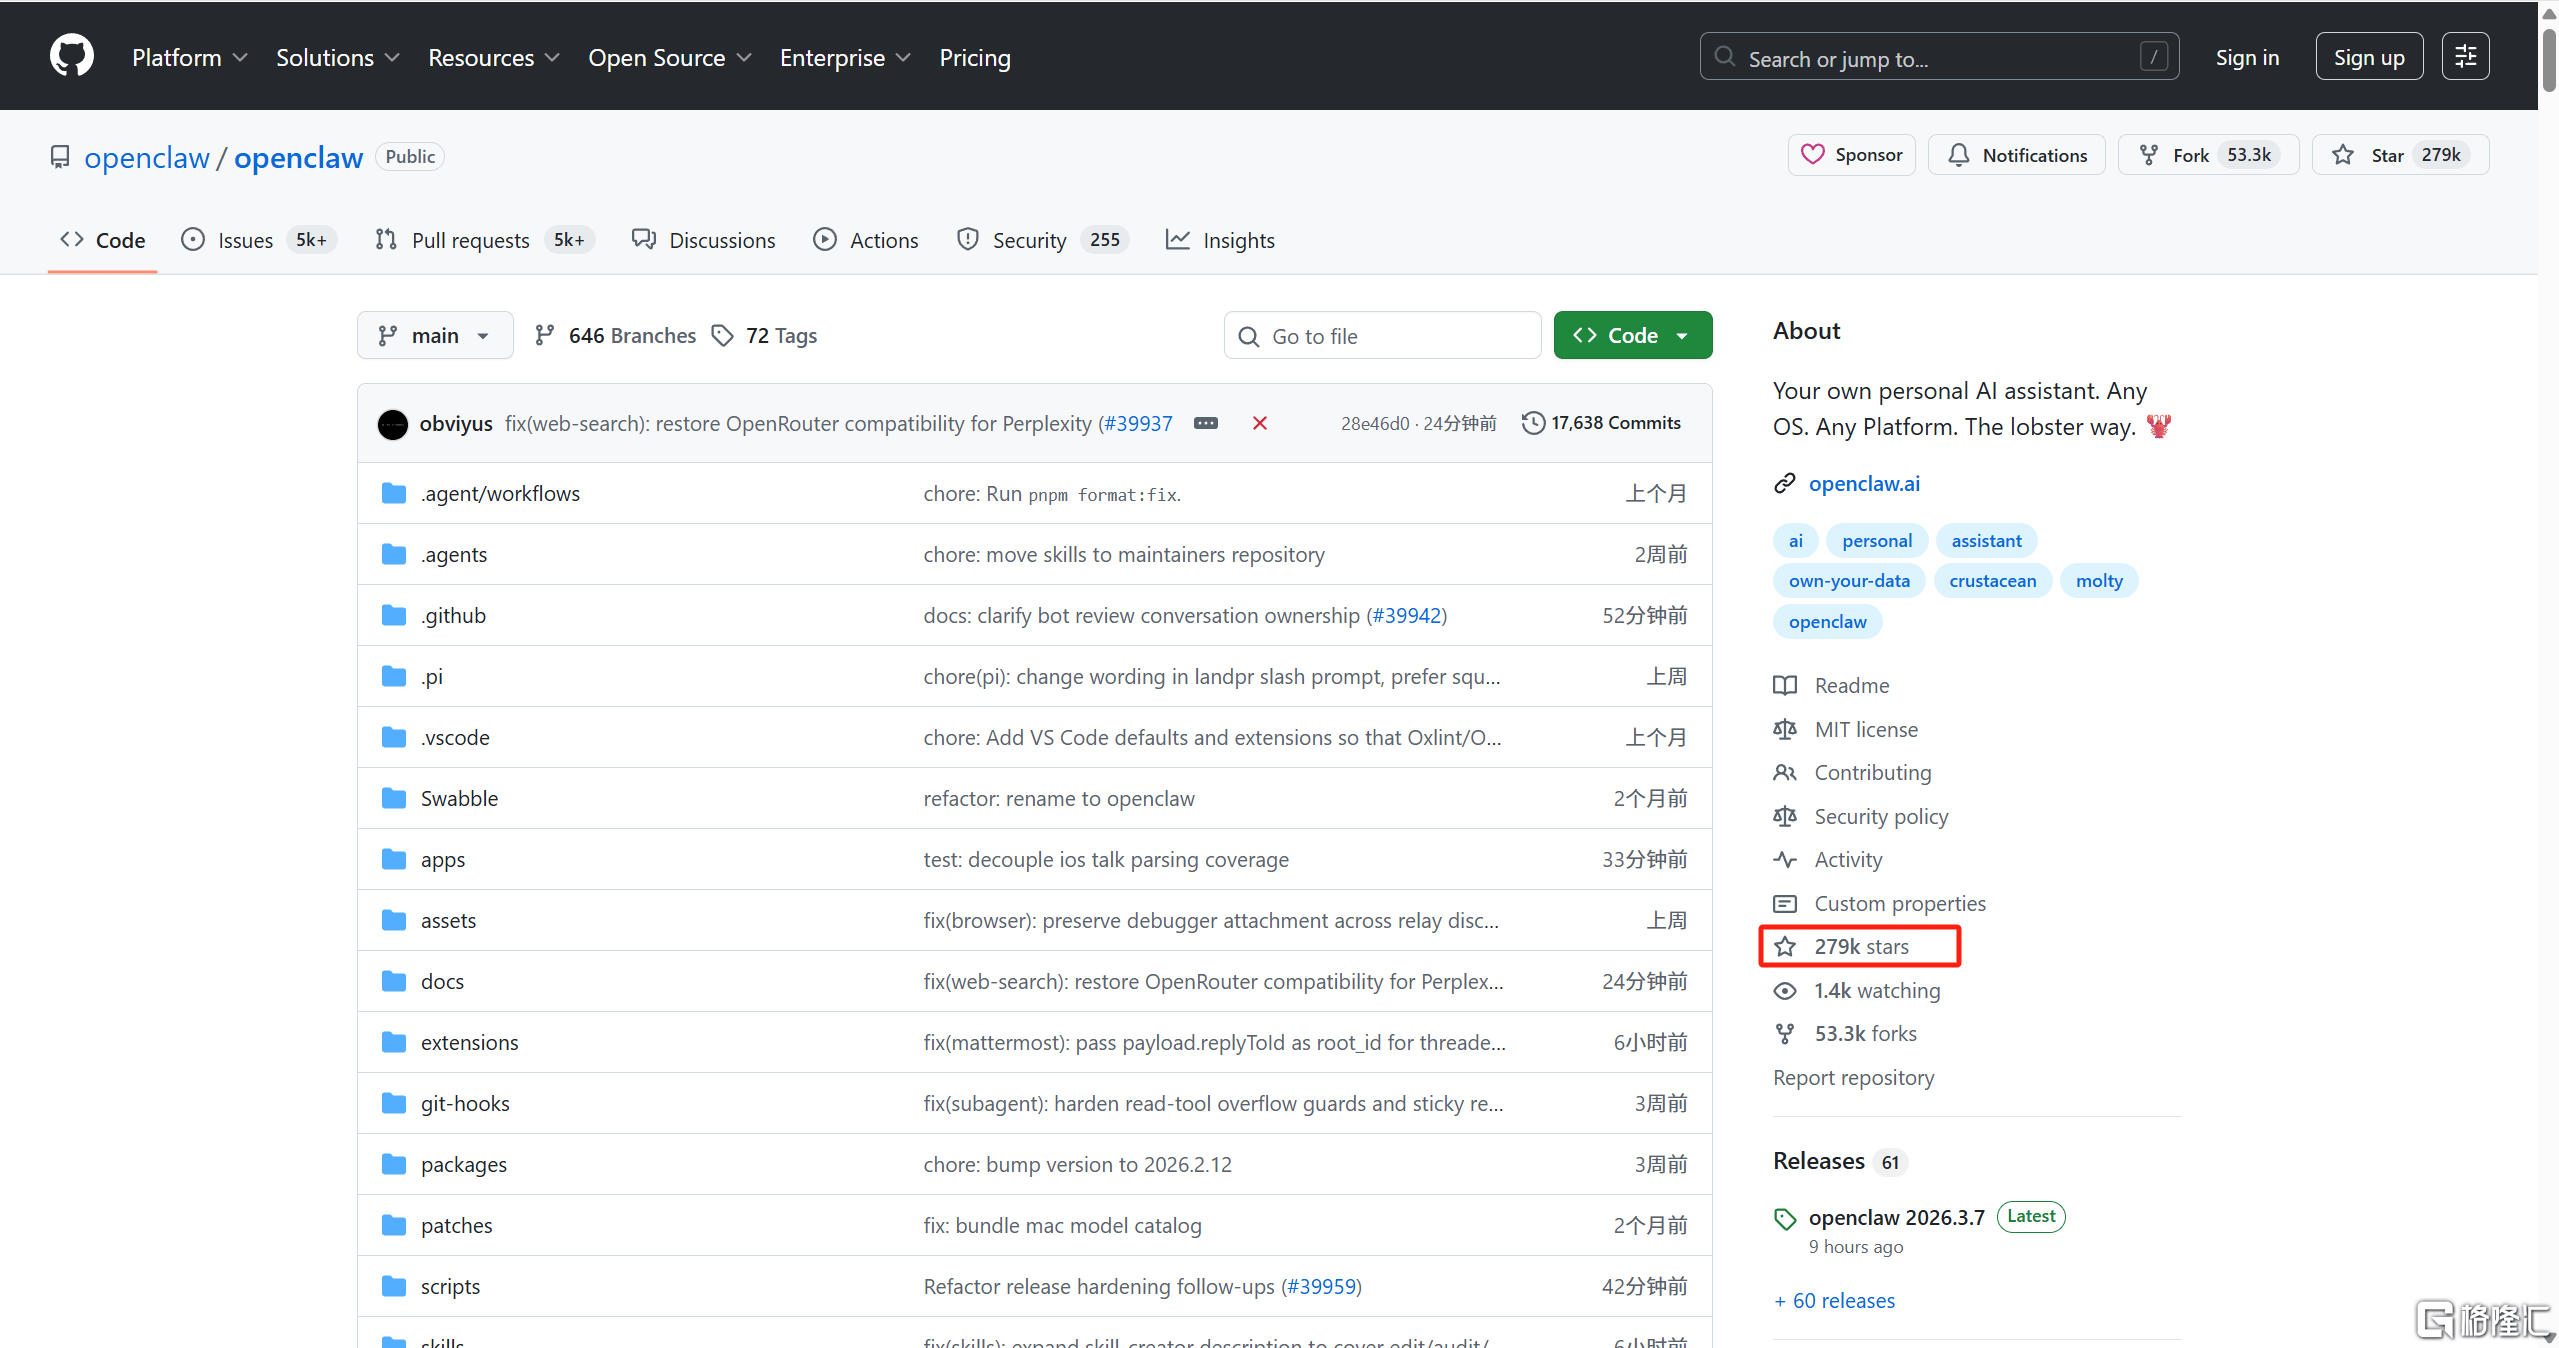This screenshot has height=1348, width=2559.
Task: Click the obviyus avatar thumbnail
Action: click(393, 424)
